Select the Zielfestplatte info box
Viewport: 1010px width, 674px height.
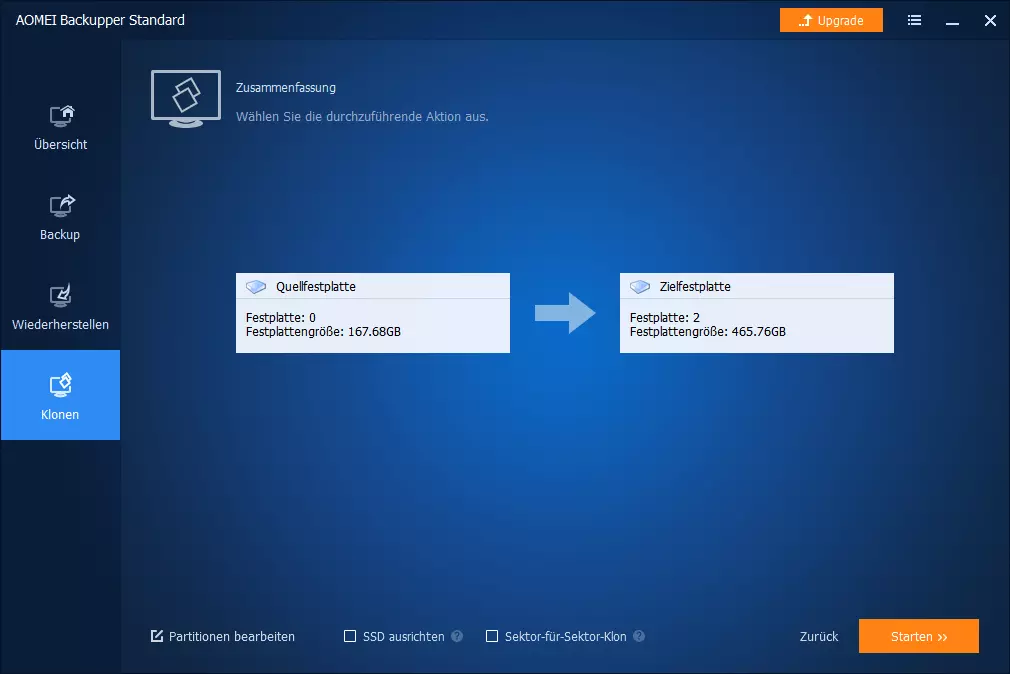click(757, 313)
